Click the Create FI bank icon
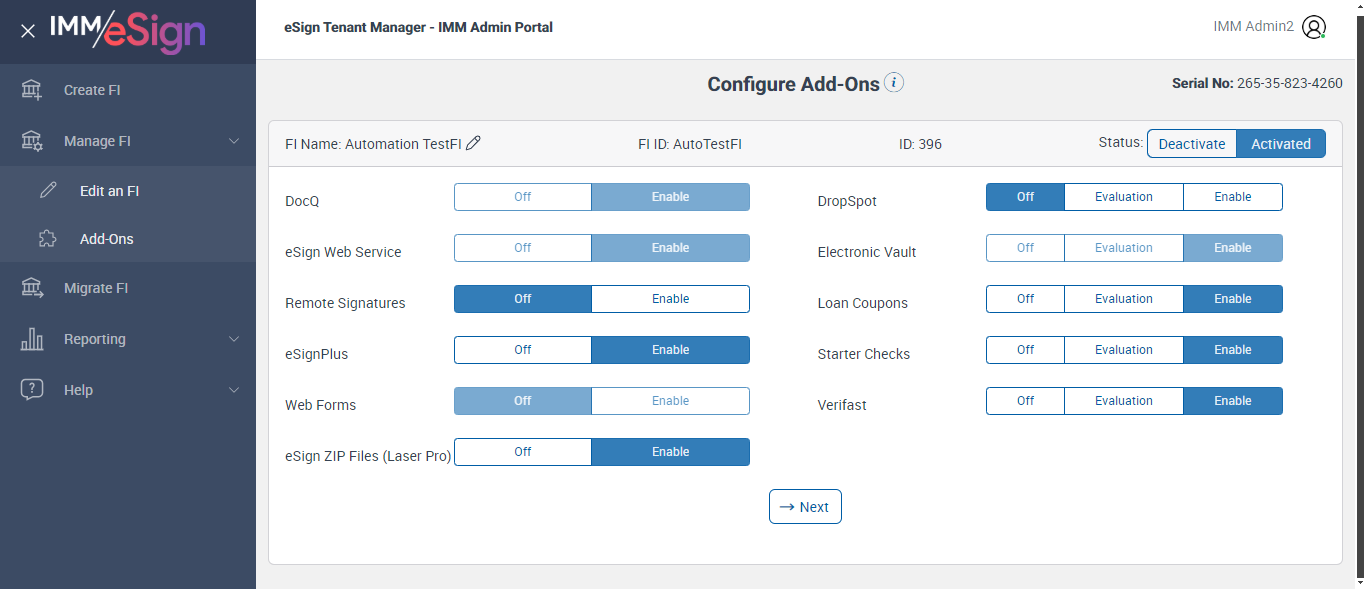This screenshot has width=1366, height=589. [32, 90]
